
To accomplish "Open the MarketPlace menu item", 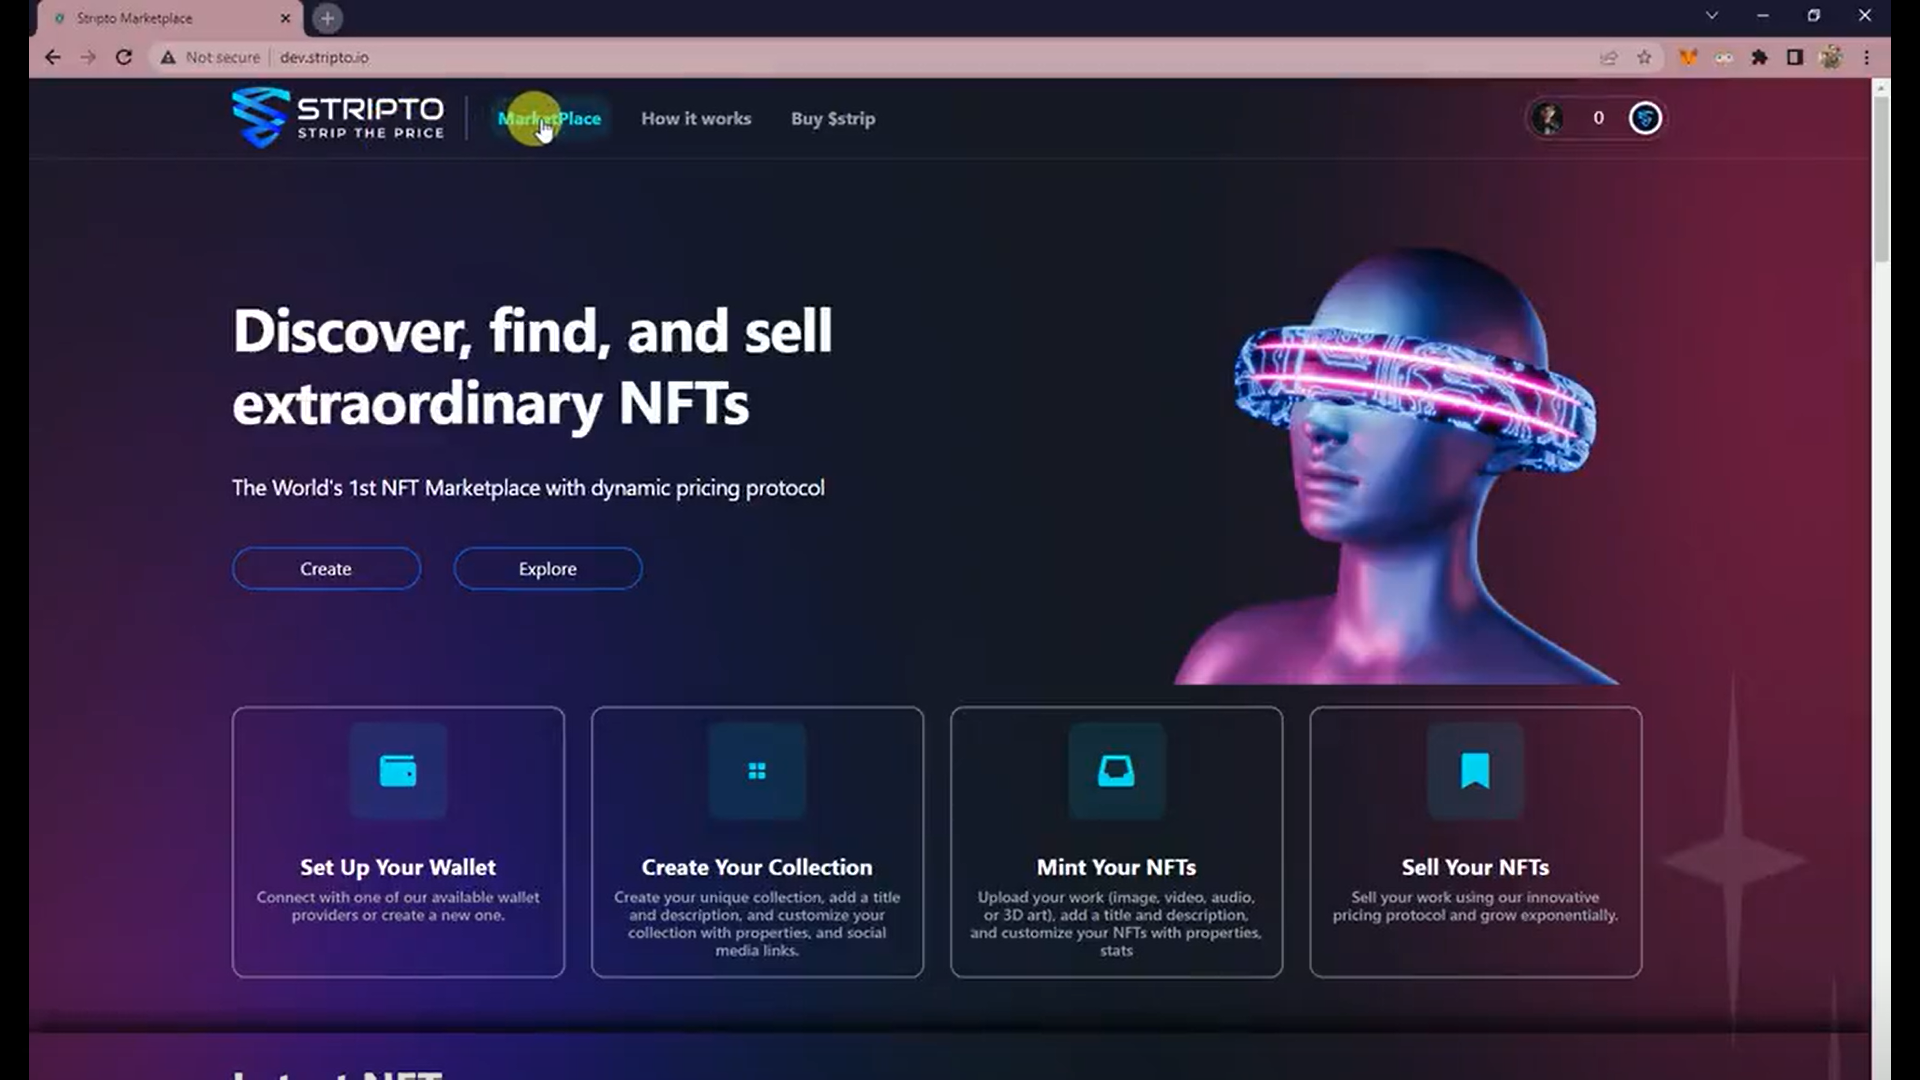I will pos(549,118).
